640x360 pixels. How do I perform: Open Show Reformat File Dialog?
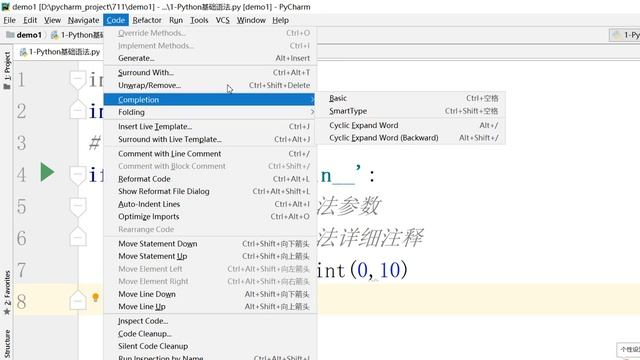click(210, 191)
